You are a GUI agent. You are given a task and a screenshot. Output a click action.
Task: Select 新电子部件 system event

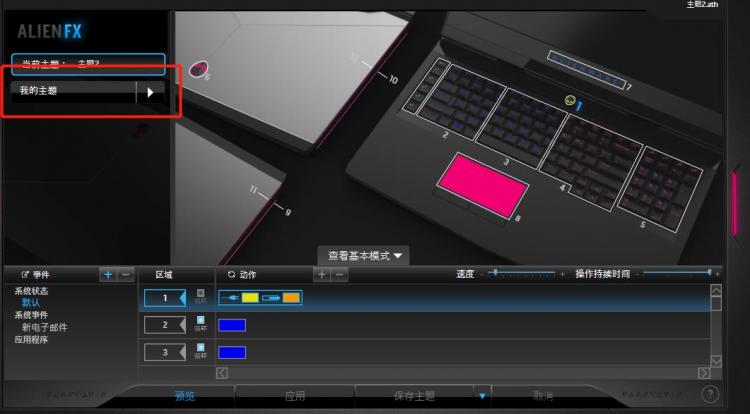click(x=44, y=327)
